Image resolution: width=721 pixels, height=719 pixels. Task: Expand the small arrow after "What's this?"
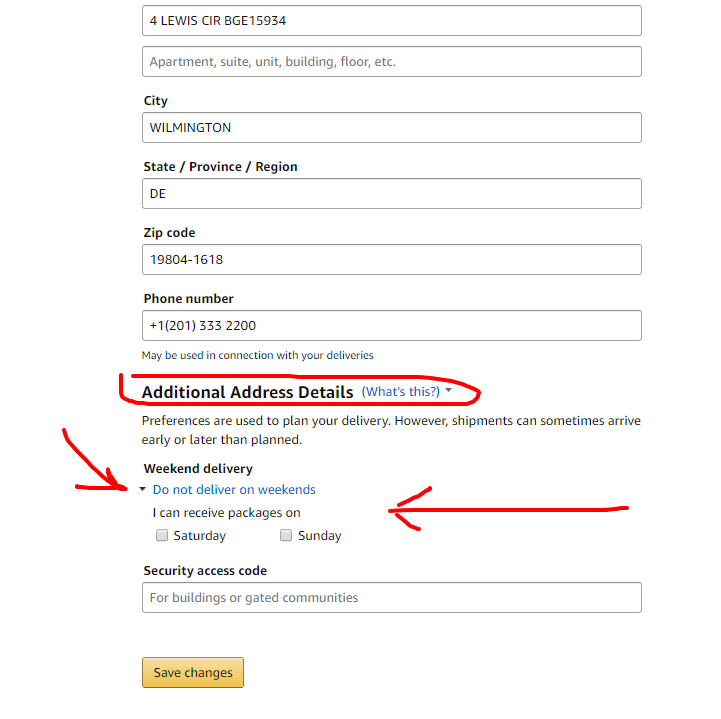[449, 391]
